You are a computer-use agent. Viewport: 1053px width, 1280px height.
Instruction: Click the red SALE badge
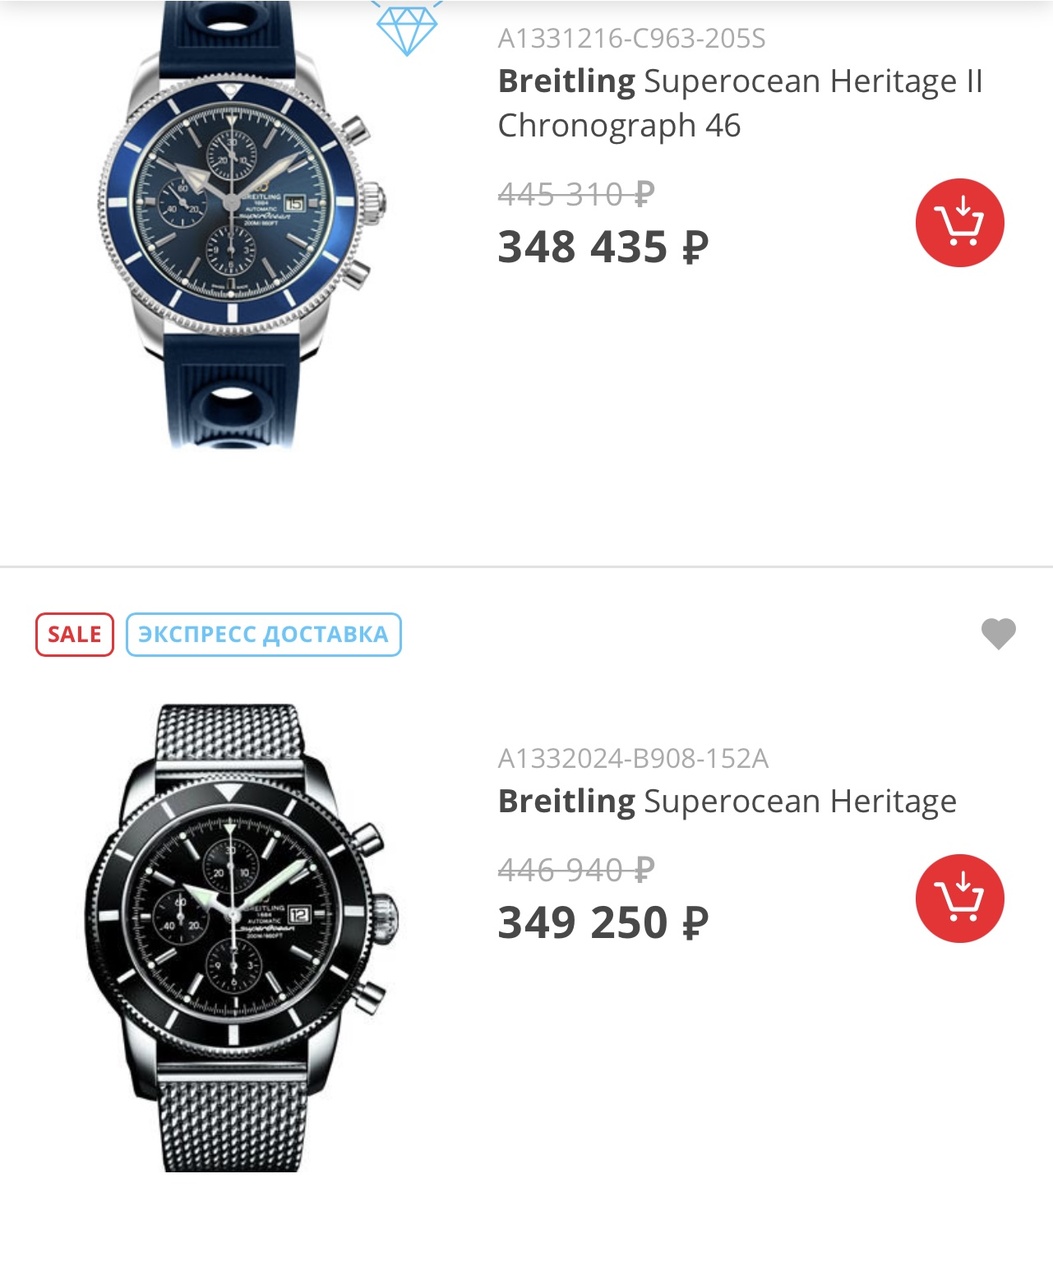(x=75, y=634)
